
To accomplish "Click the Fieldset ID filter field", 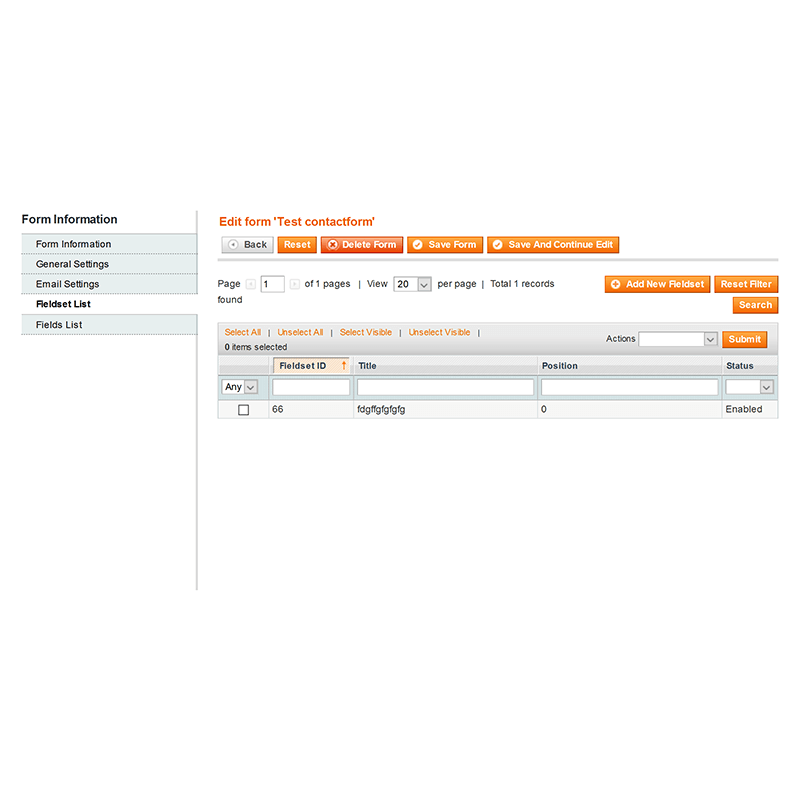I will click(x=311, y=387).
